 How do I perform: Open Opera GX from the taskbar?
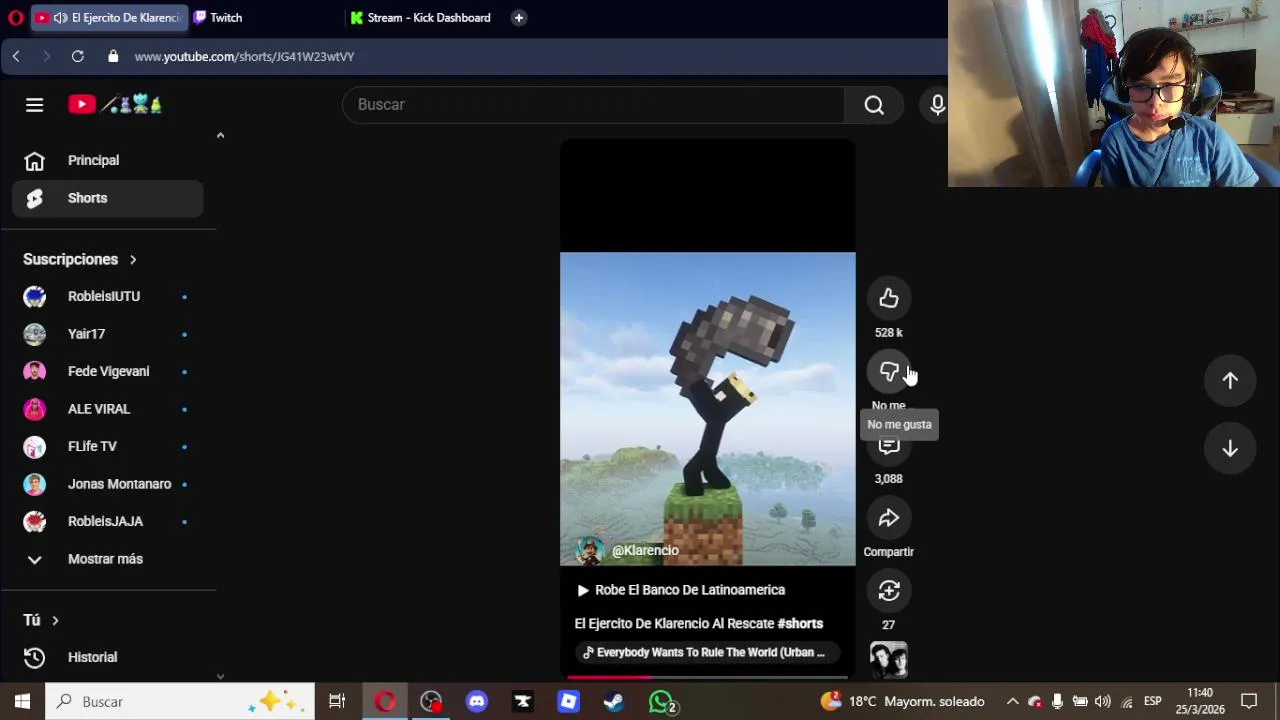(x=385, y=702)
